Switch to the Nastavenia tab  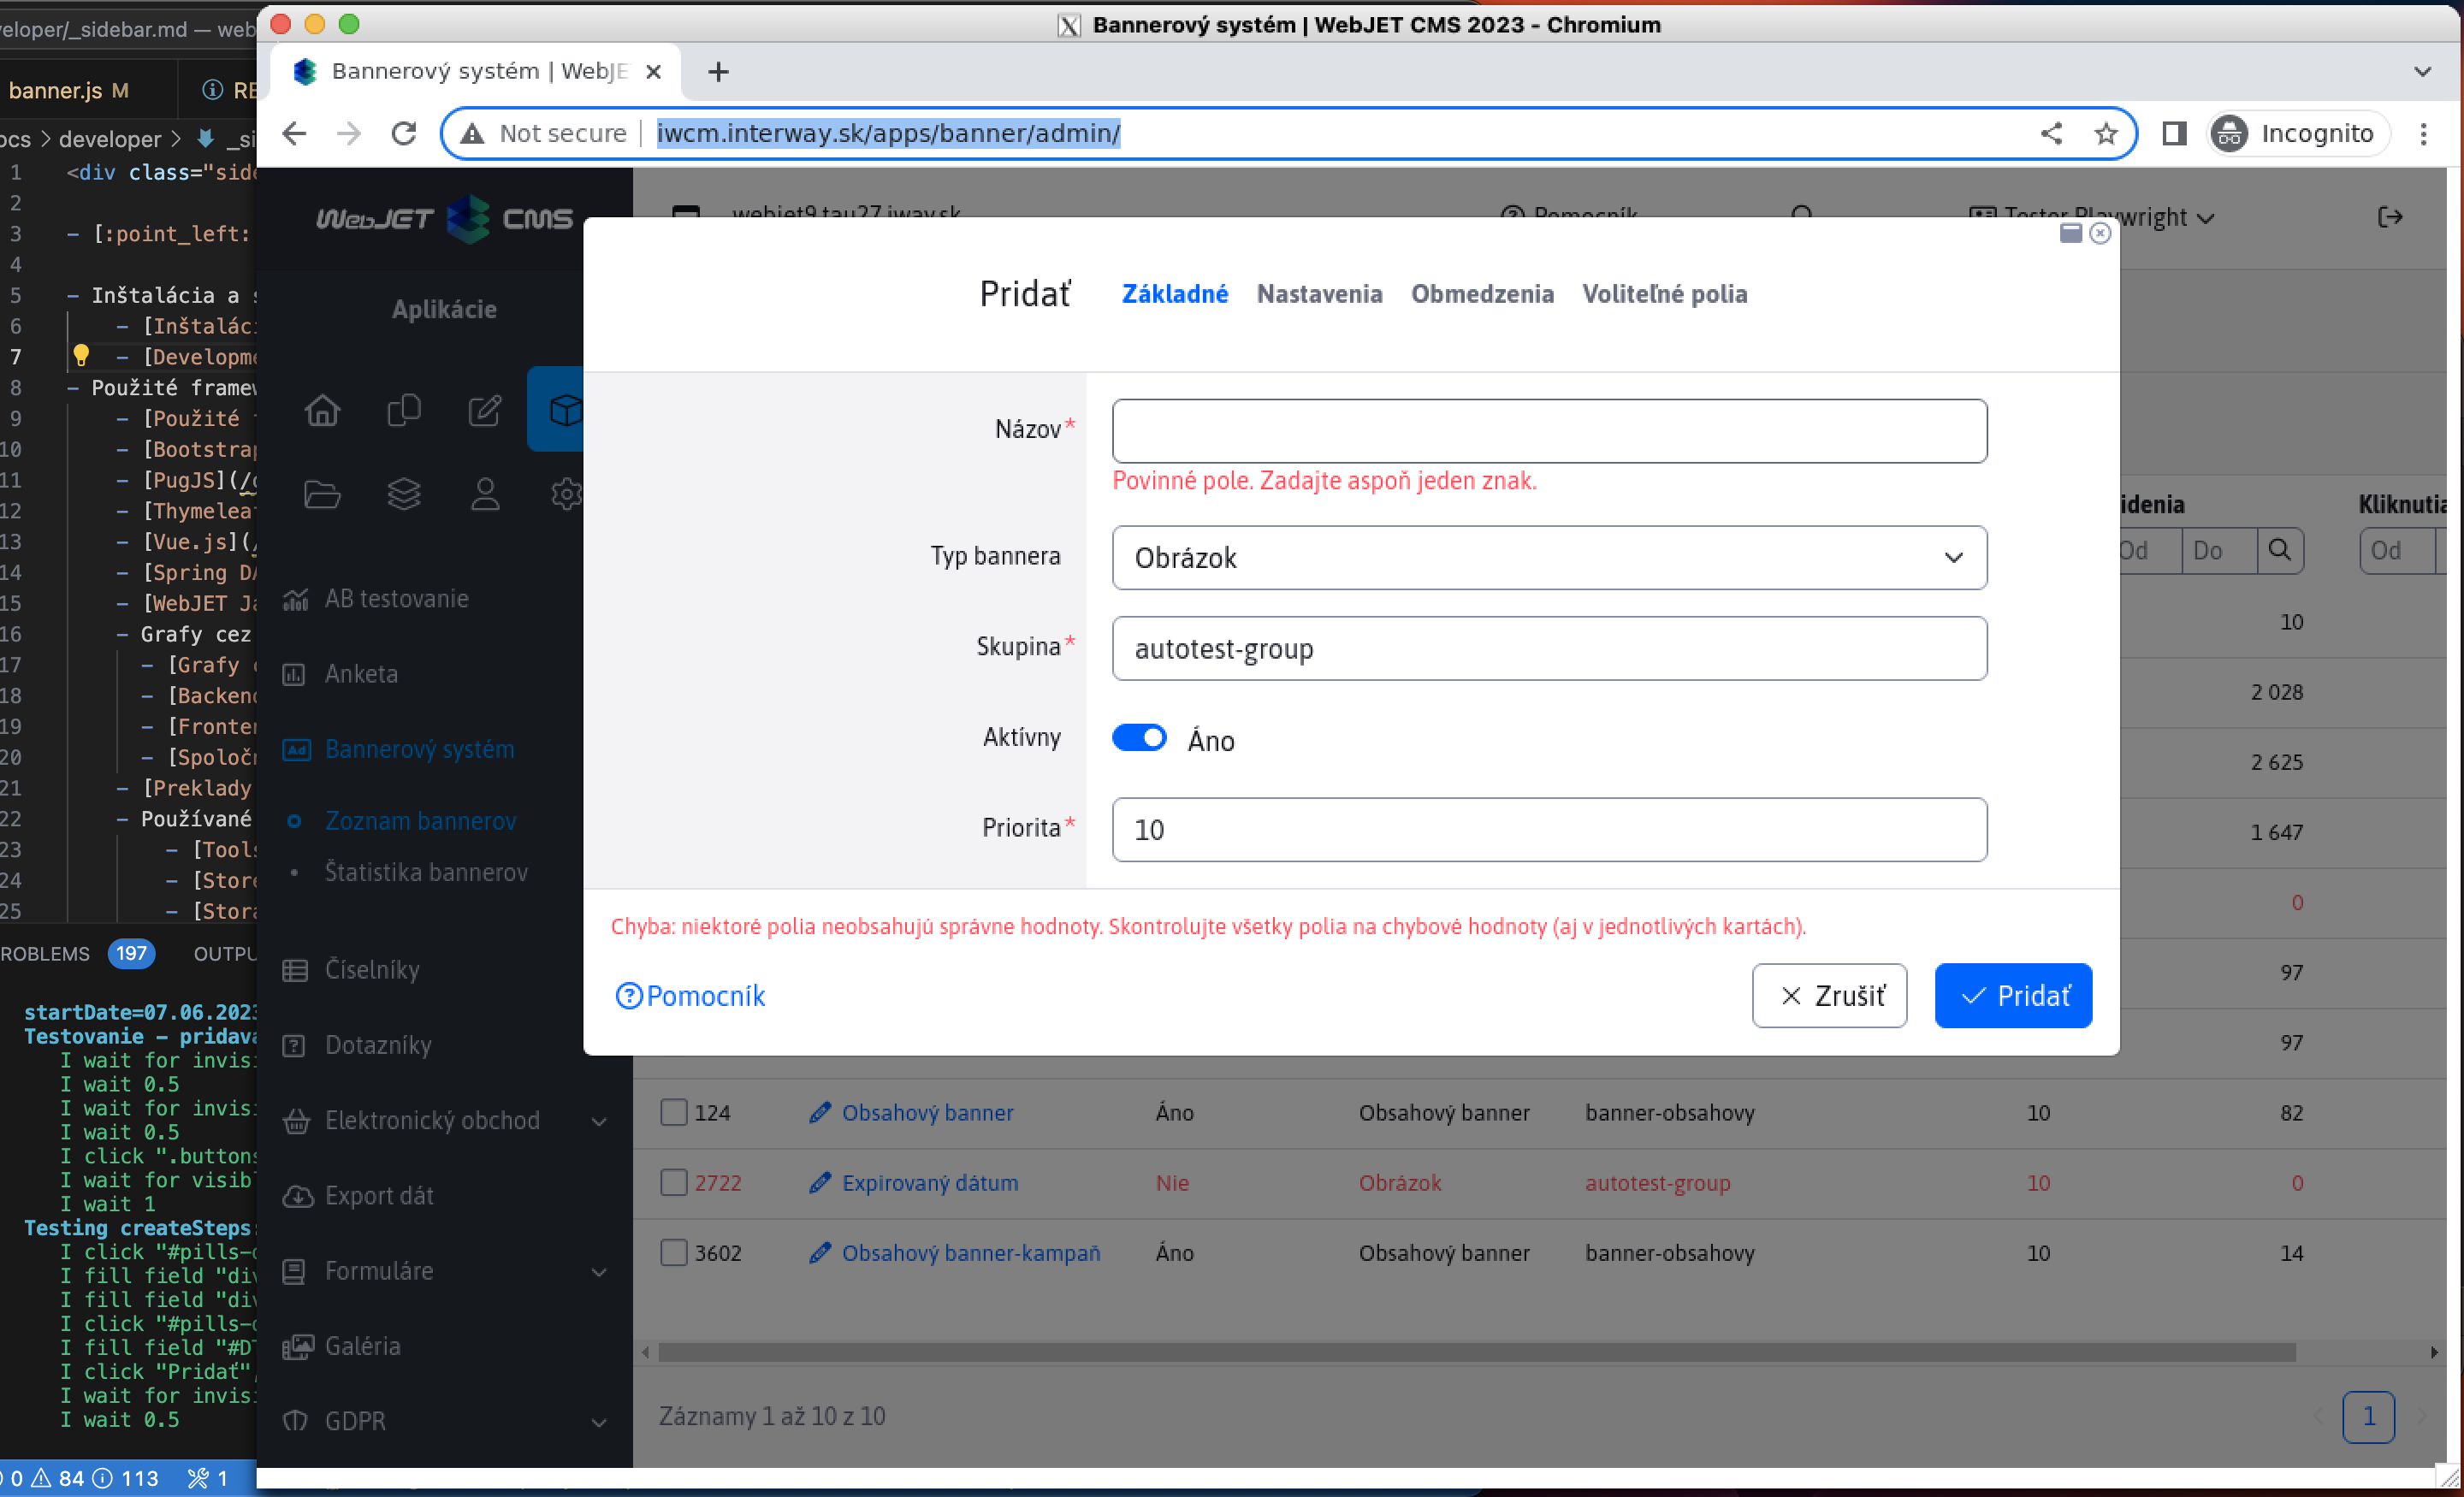tap(1319, 294)
